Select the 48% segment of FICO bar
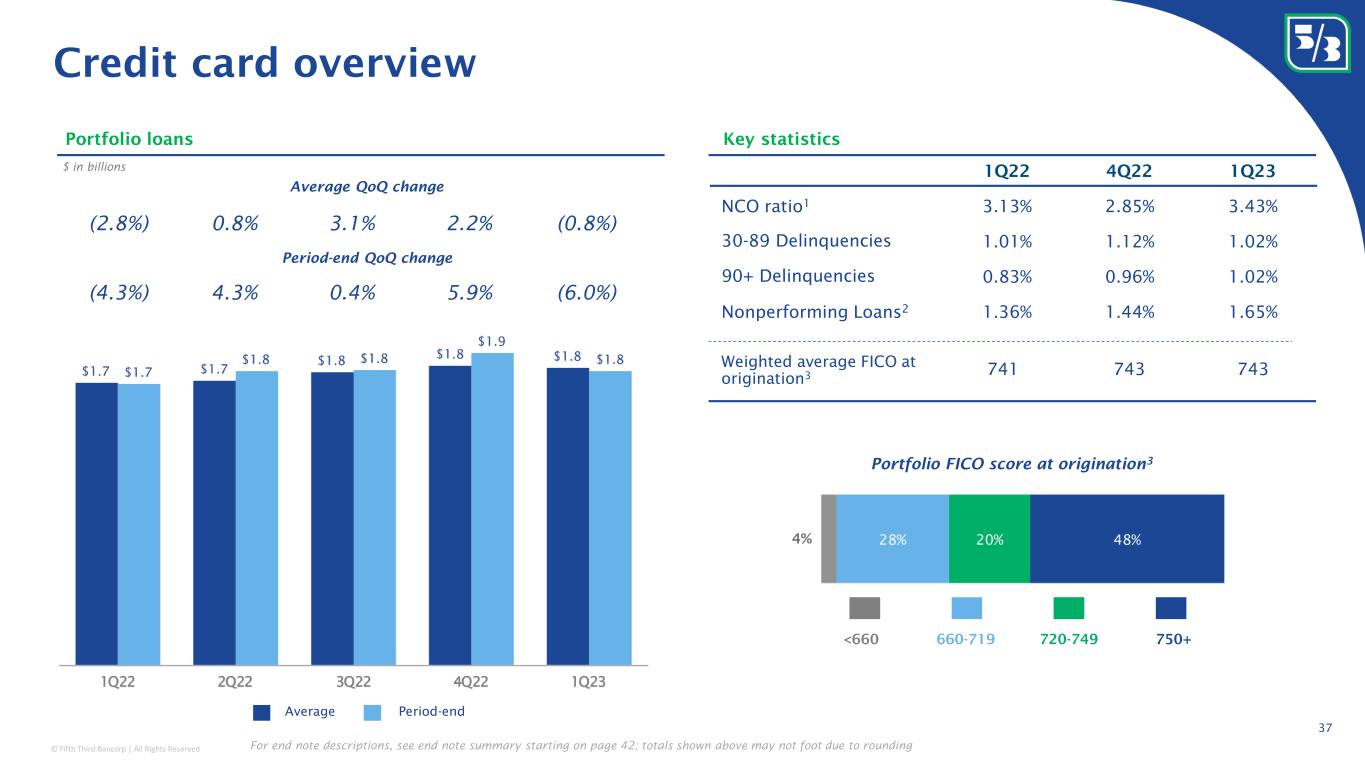 pos(1127,538)
